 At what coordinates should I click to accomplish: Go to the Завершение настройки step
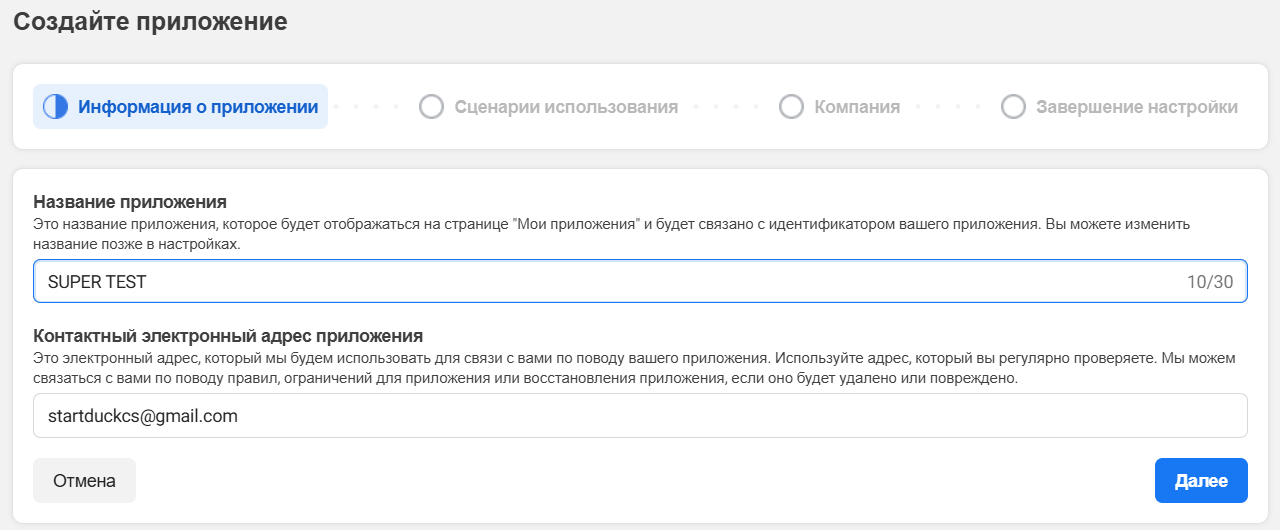pos(1120,107)
